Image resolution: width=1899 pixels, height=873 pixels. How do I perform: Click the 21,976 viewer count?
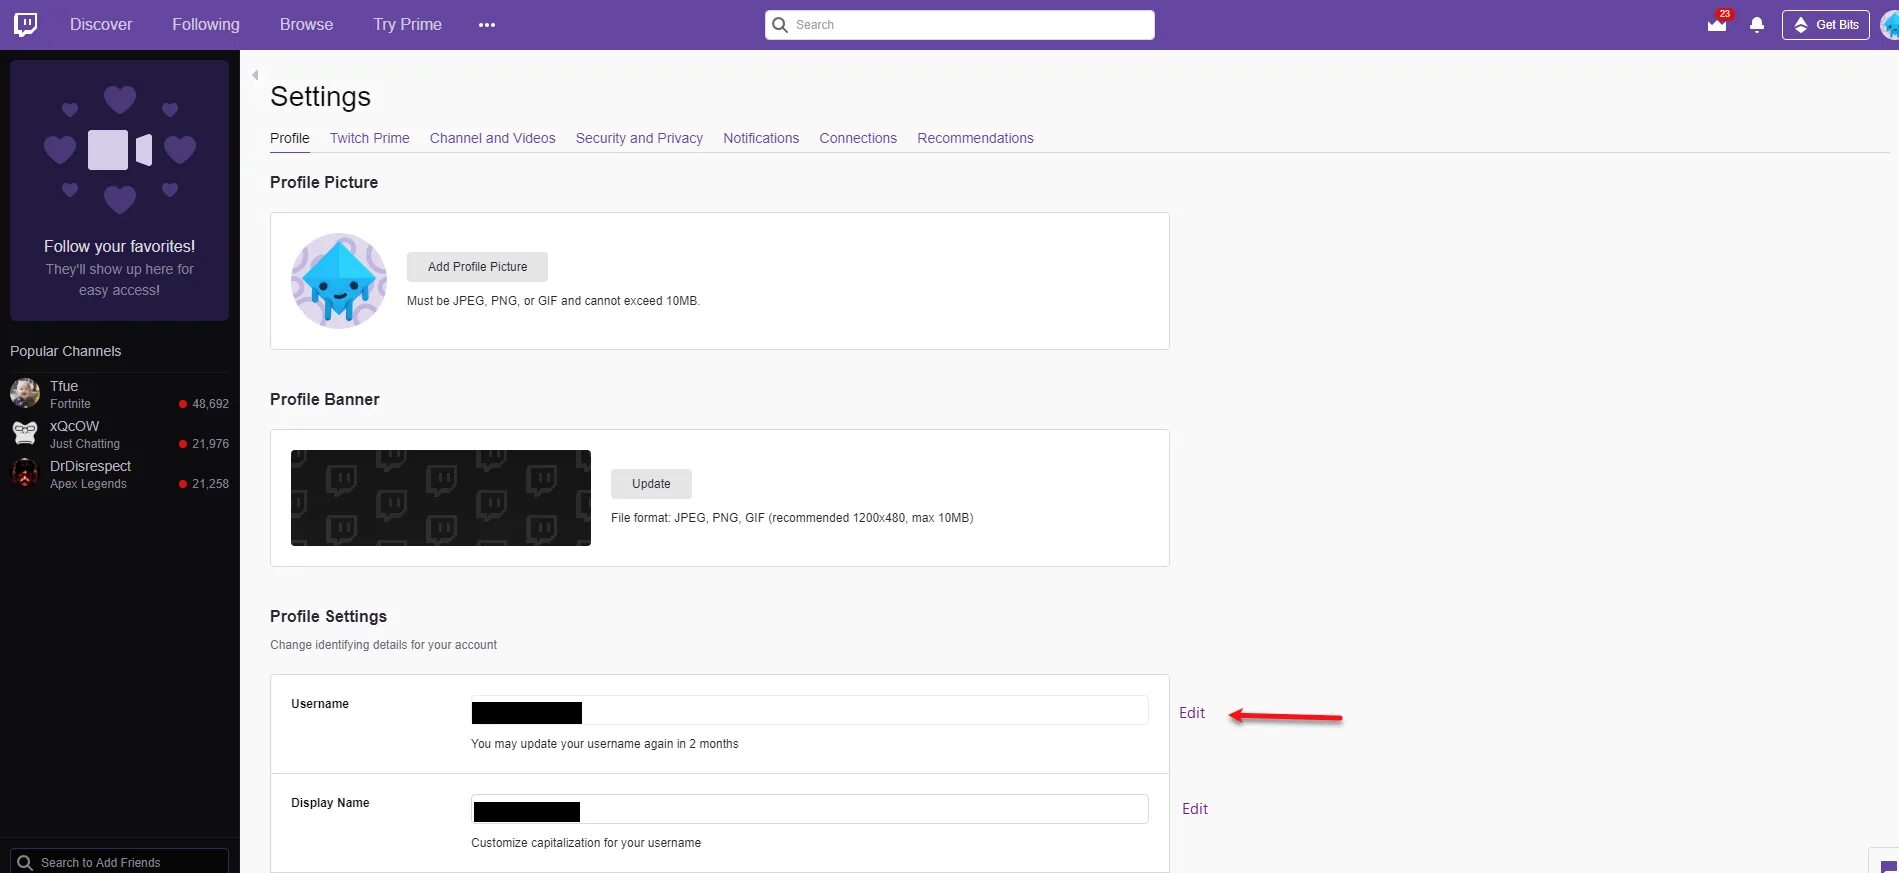210,444
